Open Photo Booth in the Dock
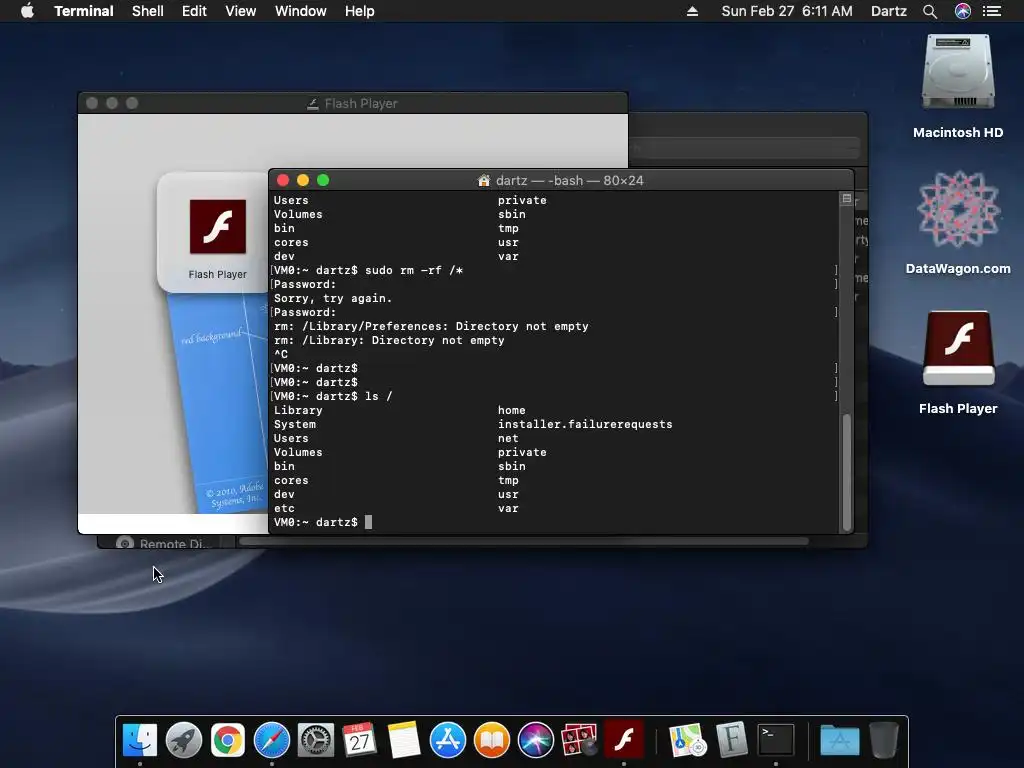1024x768 pixels. point(579,740)
